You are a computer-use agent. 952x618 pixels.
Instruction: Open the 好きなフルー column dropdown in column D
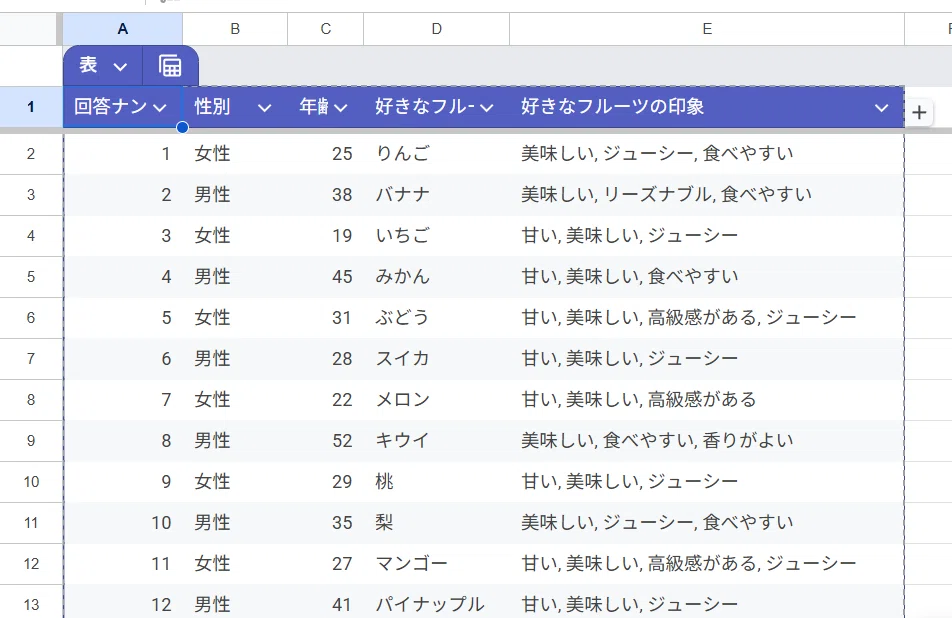[x=486, y=108]
